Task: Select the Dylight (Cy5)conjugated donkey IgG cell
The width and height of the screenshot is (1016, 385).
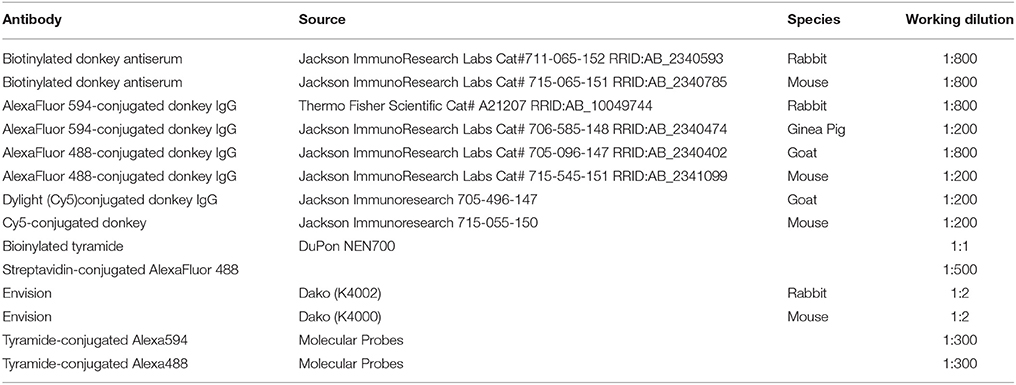Action: click(x=110, y=200)
